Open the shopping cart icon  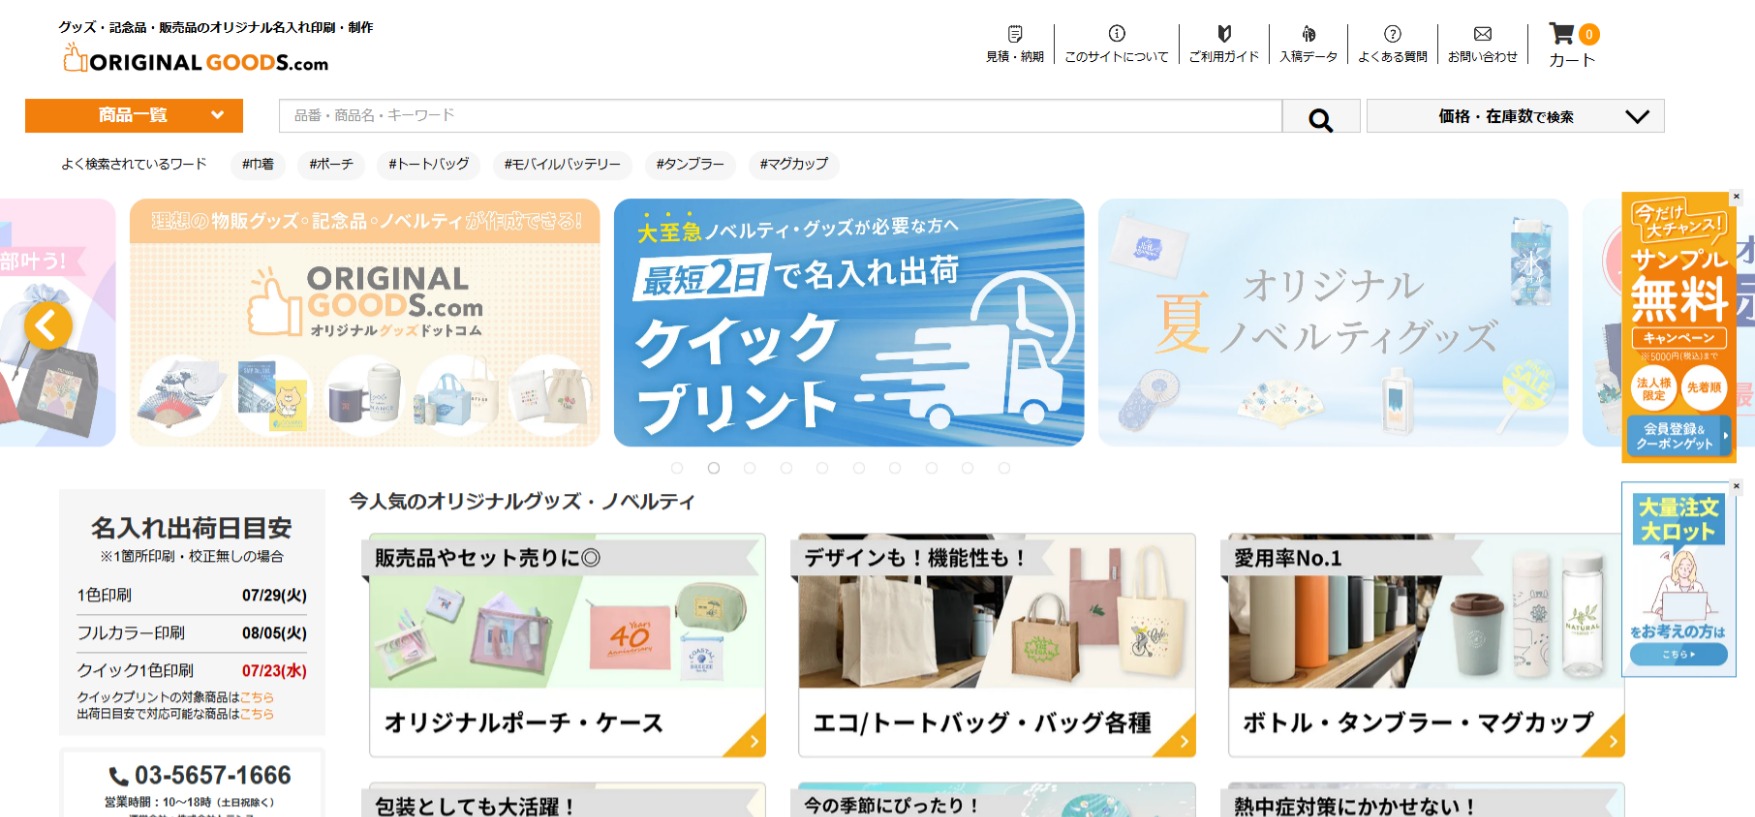[1562, 35]
